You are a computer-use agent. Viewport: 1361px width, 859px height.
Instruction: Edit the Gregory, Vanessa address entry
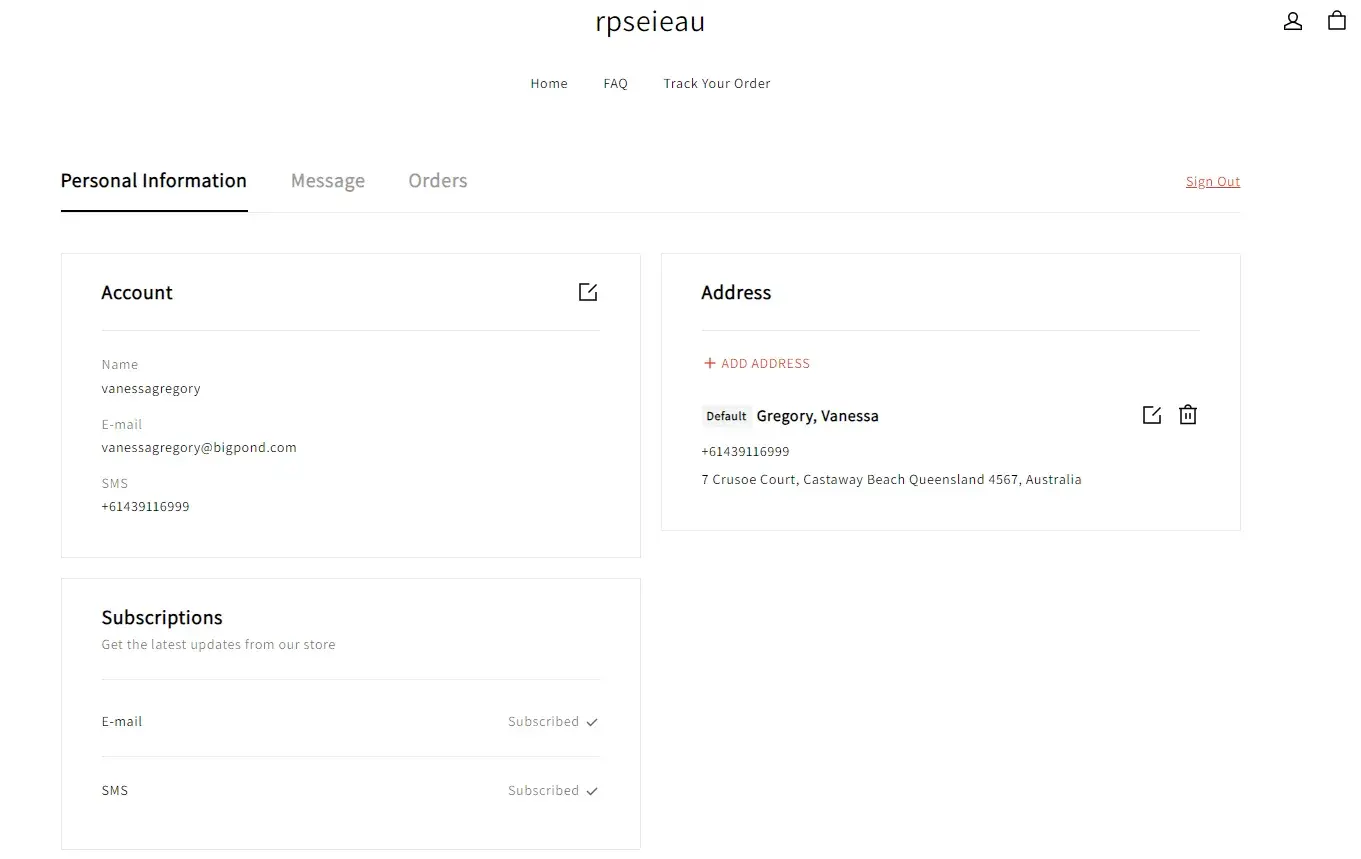click(x=1151, y=415)
